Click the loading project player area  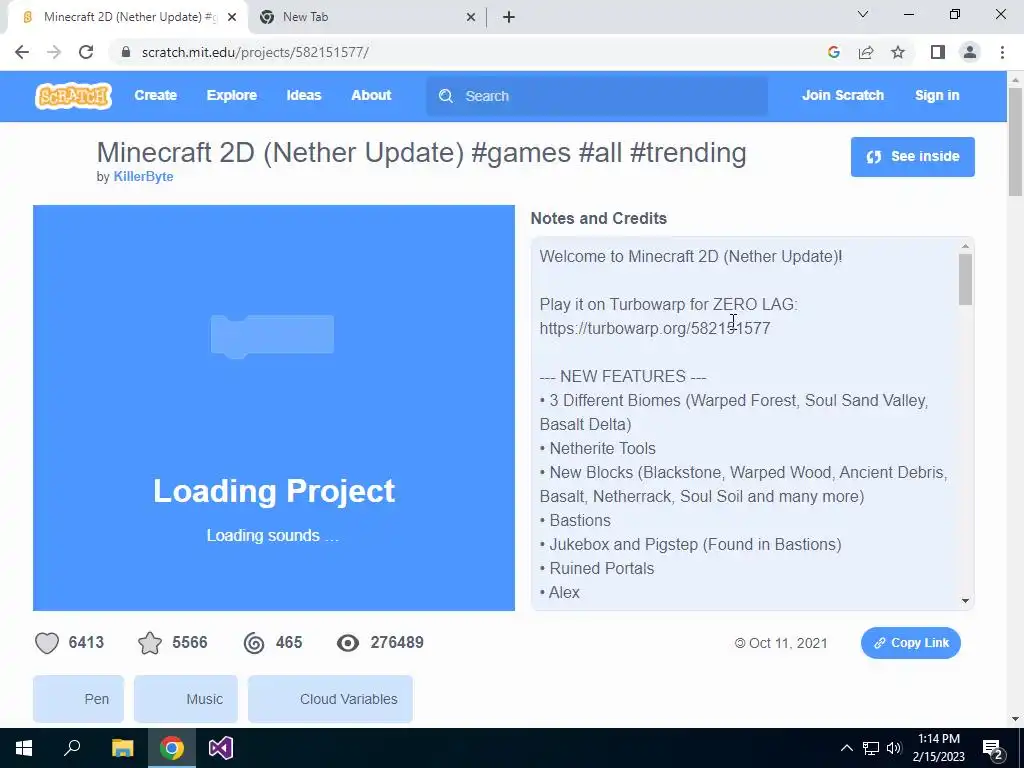tap(274, 408)
